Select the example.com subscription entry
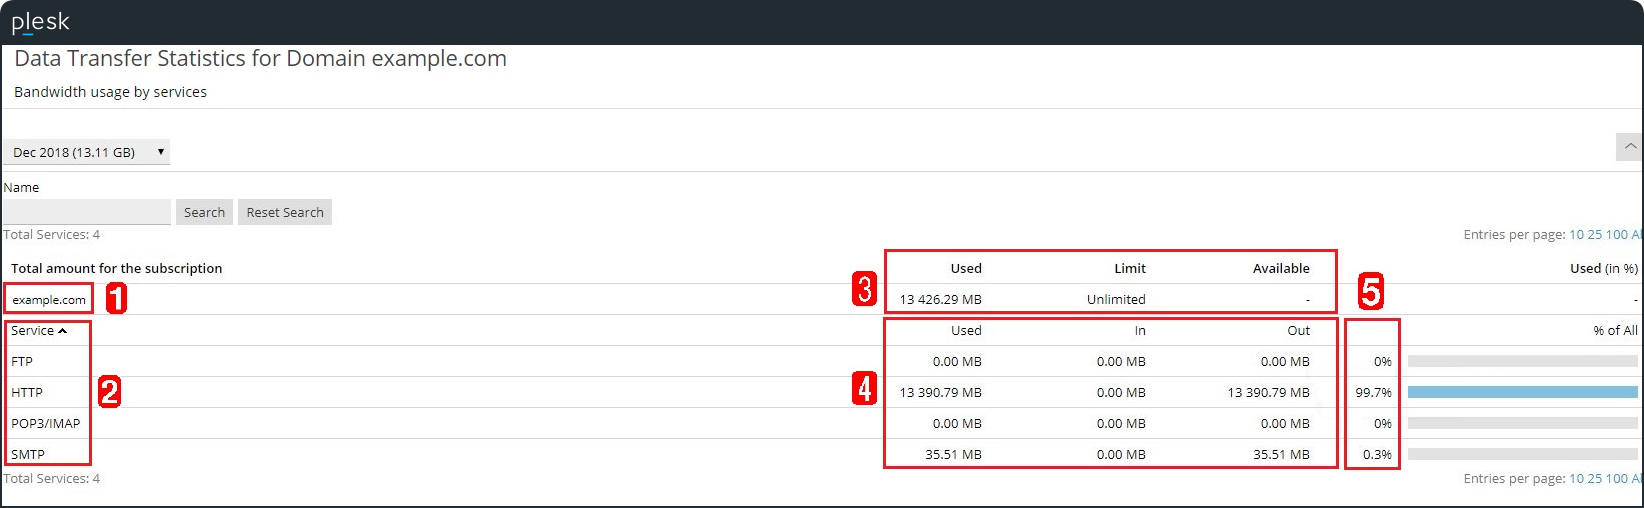1644x508 pixels. coord(49,300)
